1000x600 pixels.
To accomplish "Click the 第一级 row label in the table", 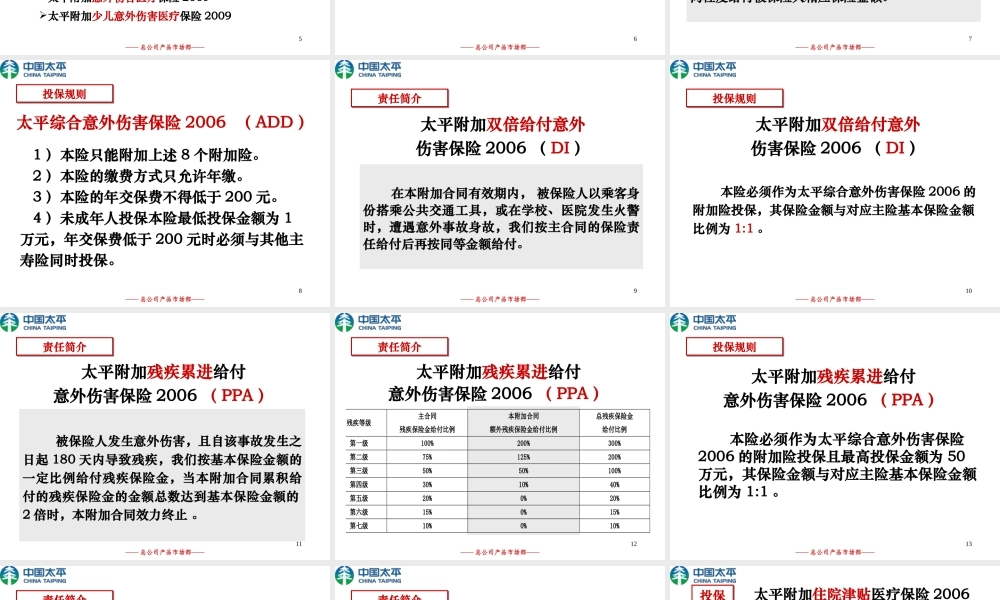I will tap(358, 443).
